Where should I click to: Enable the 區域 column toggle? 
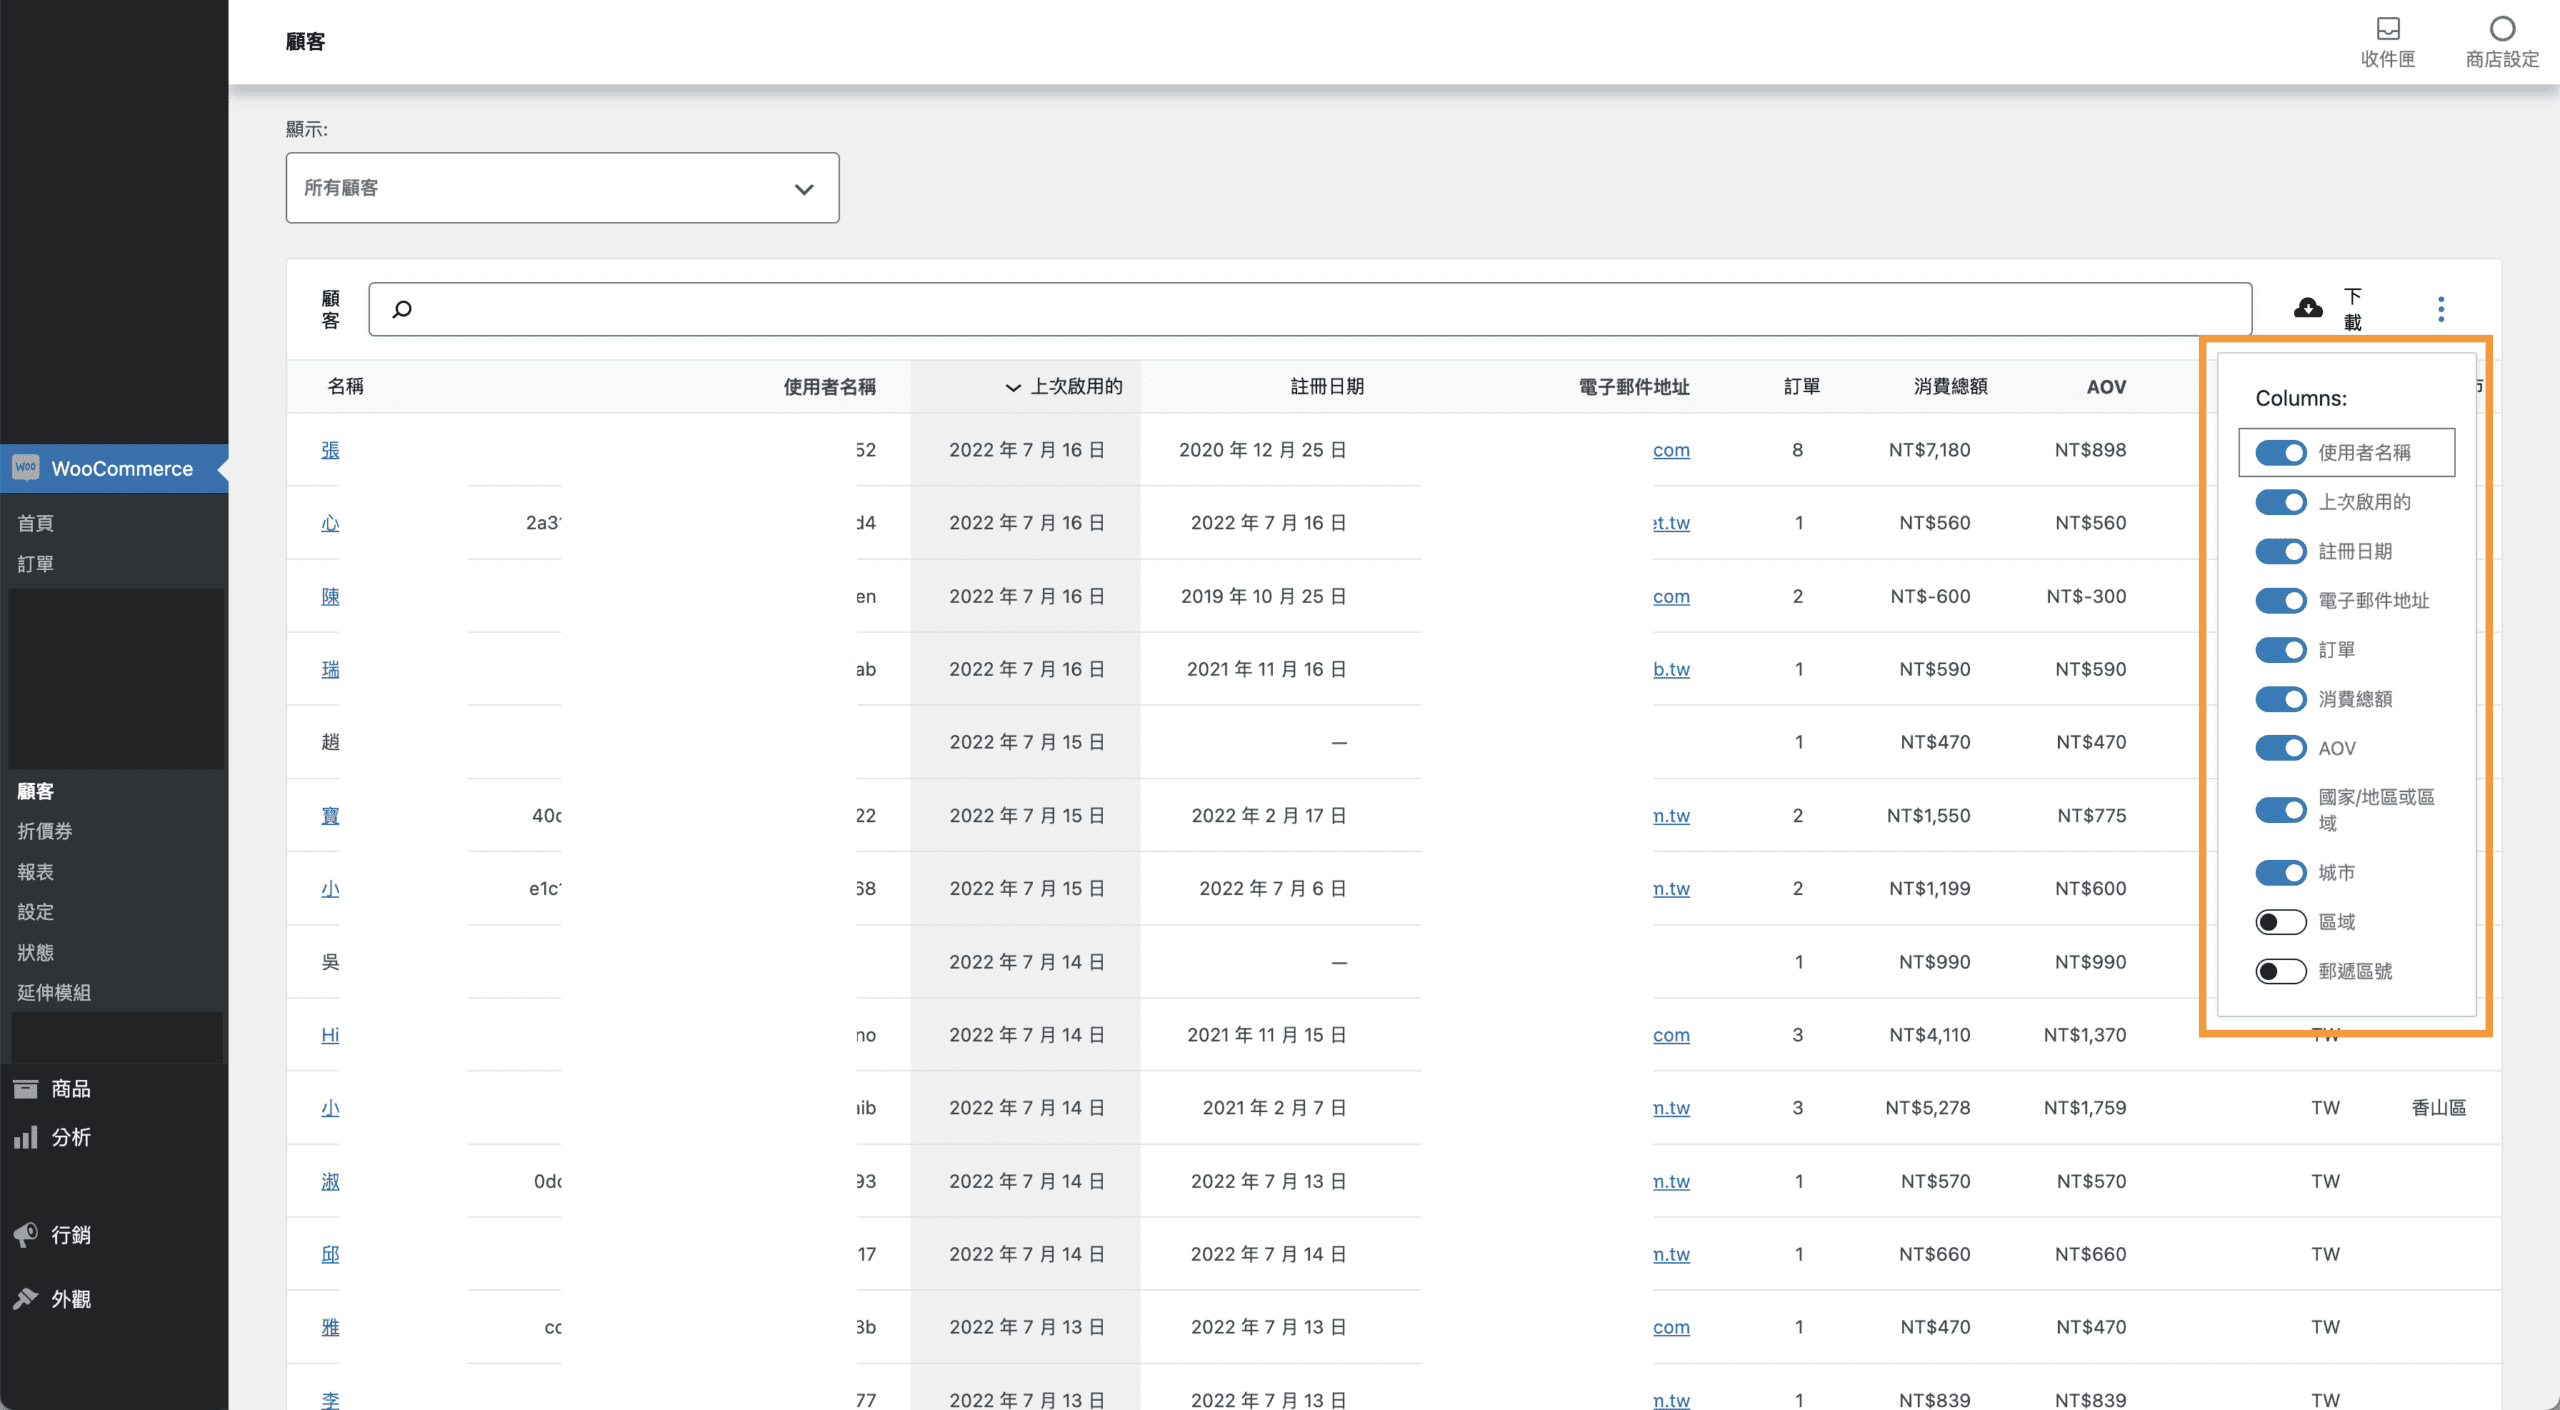(x=2280, y=922)
